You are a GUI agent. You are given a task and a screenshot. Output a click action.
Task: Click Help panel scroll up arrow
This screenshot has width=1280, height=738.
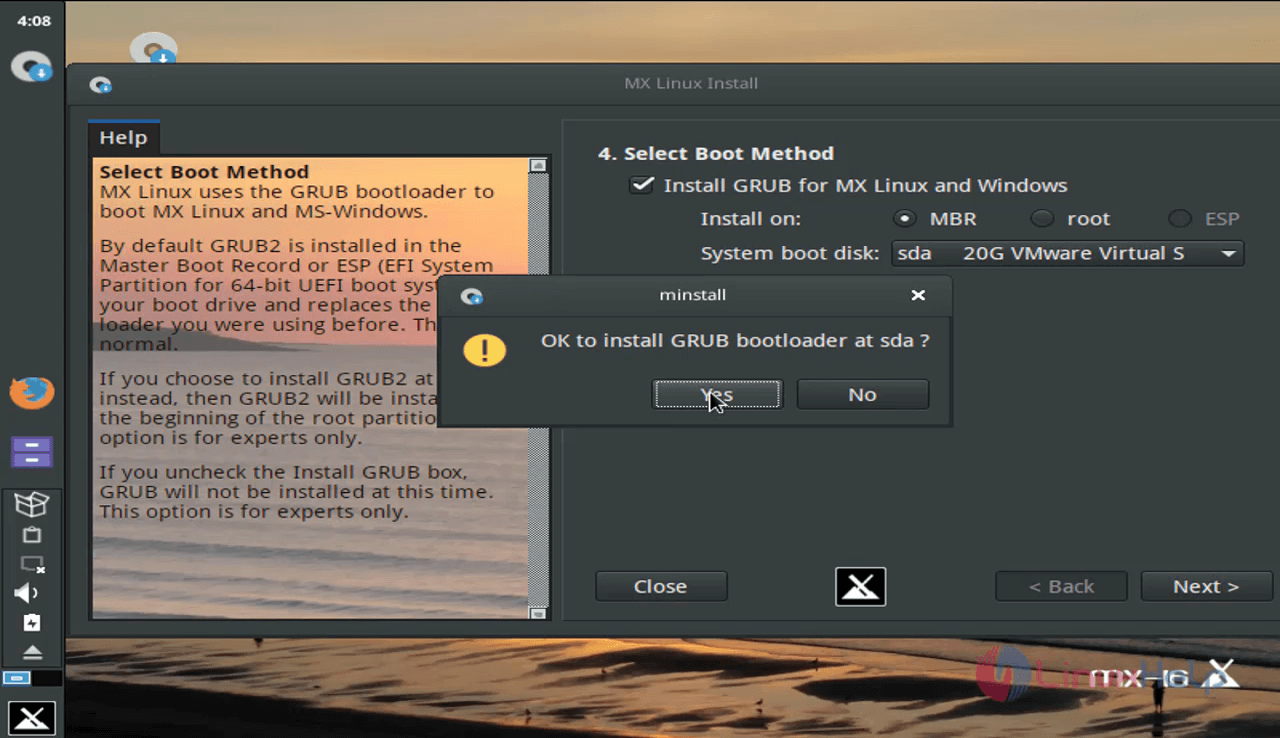(538, 165)
